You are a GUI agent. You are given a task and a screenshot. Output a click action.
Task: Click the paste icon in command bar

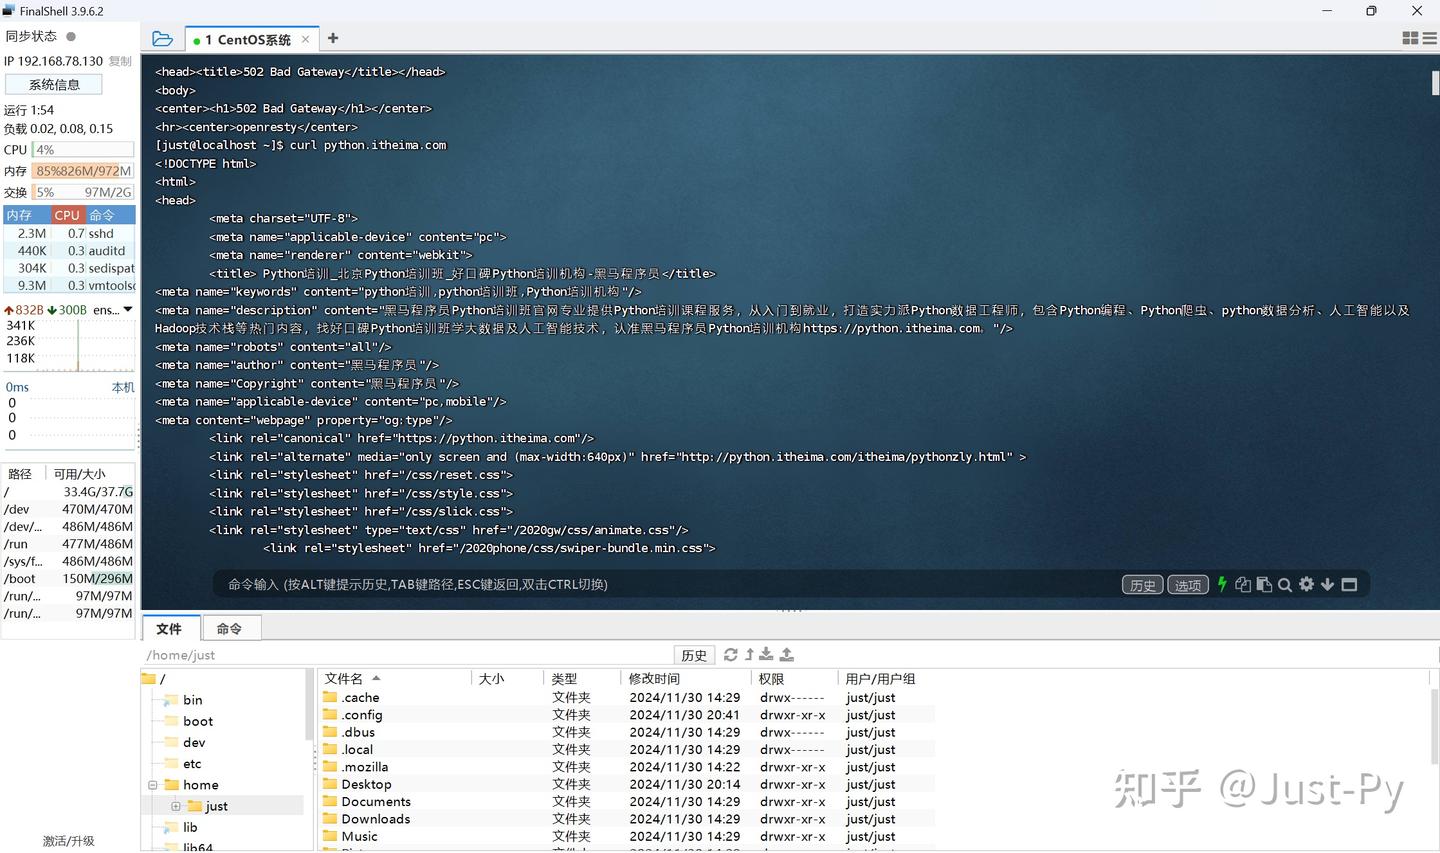click(x=1264, y=584)
